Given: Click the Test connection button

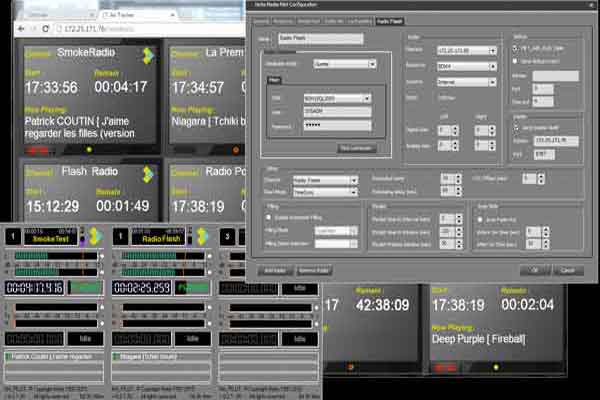Looking at the screenshot, I should (x=356, y=148).
